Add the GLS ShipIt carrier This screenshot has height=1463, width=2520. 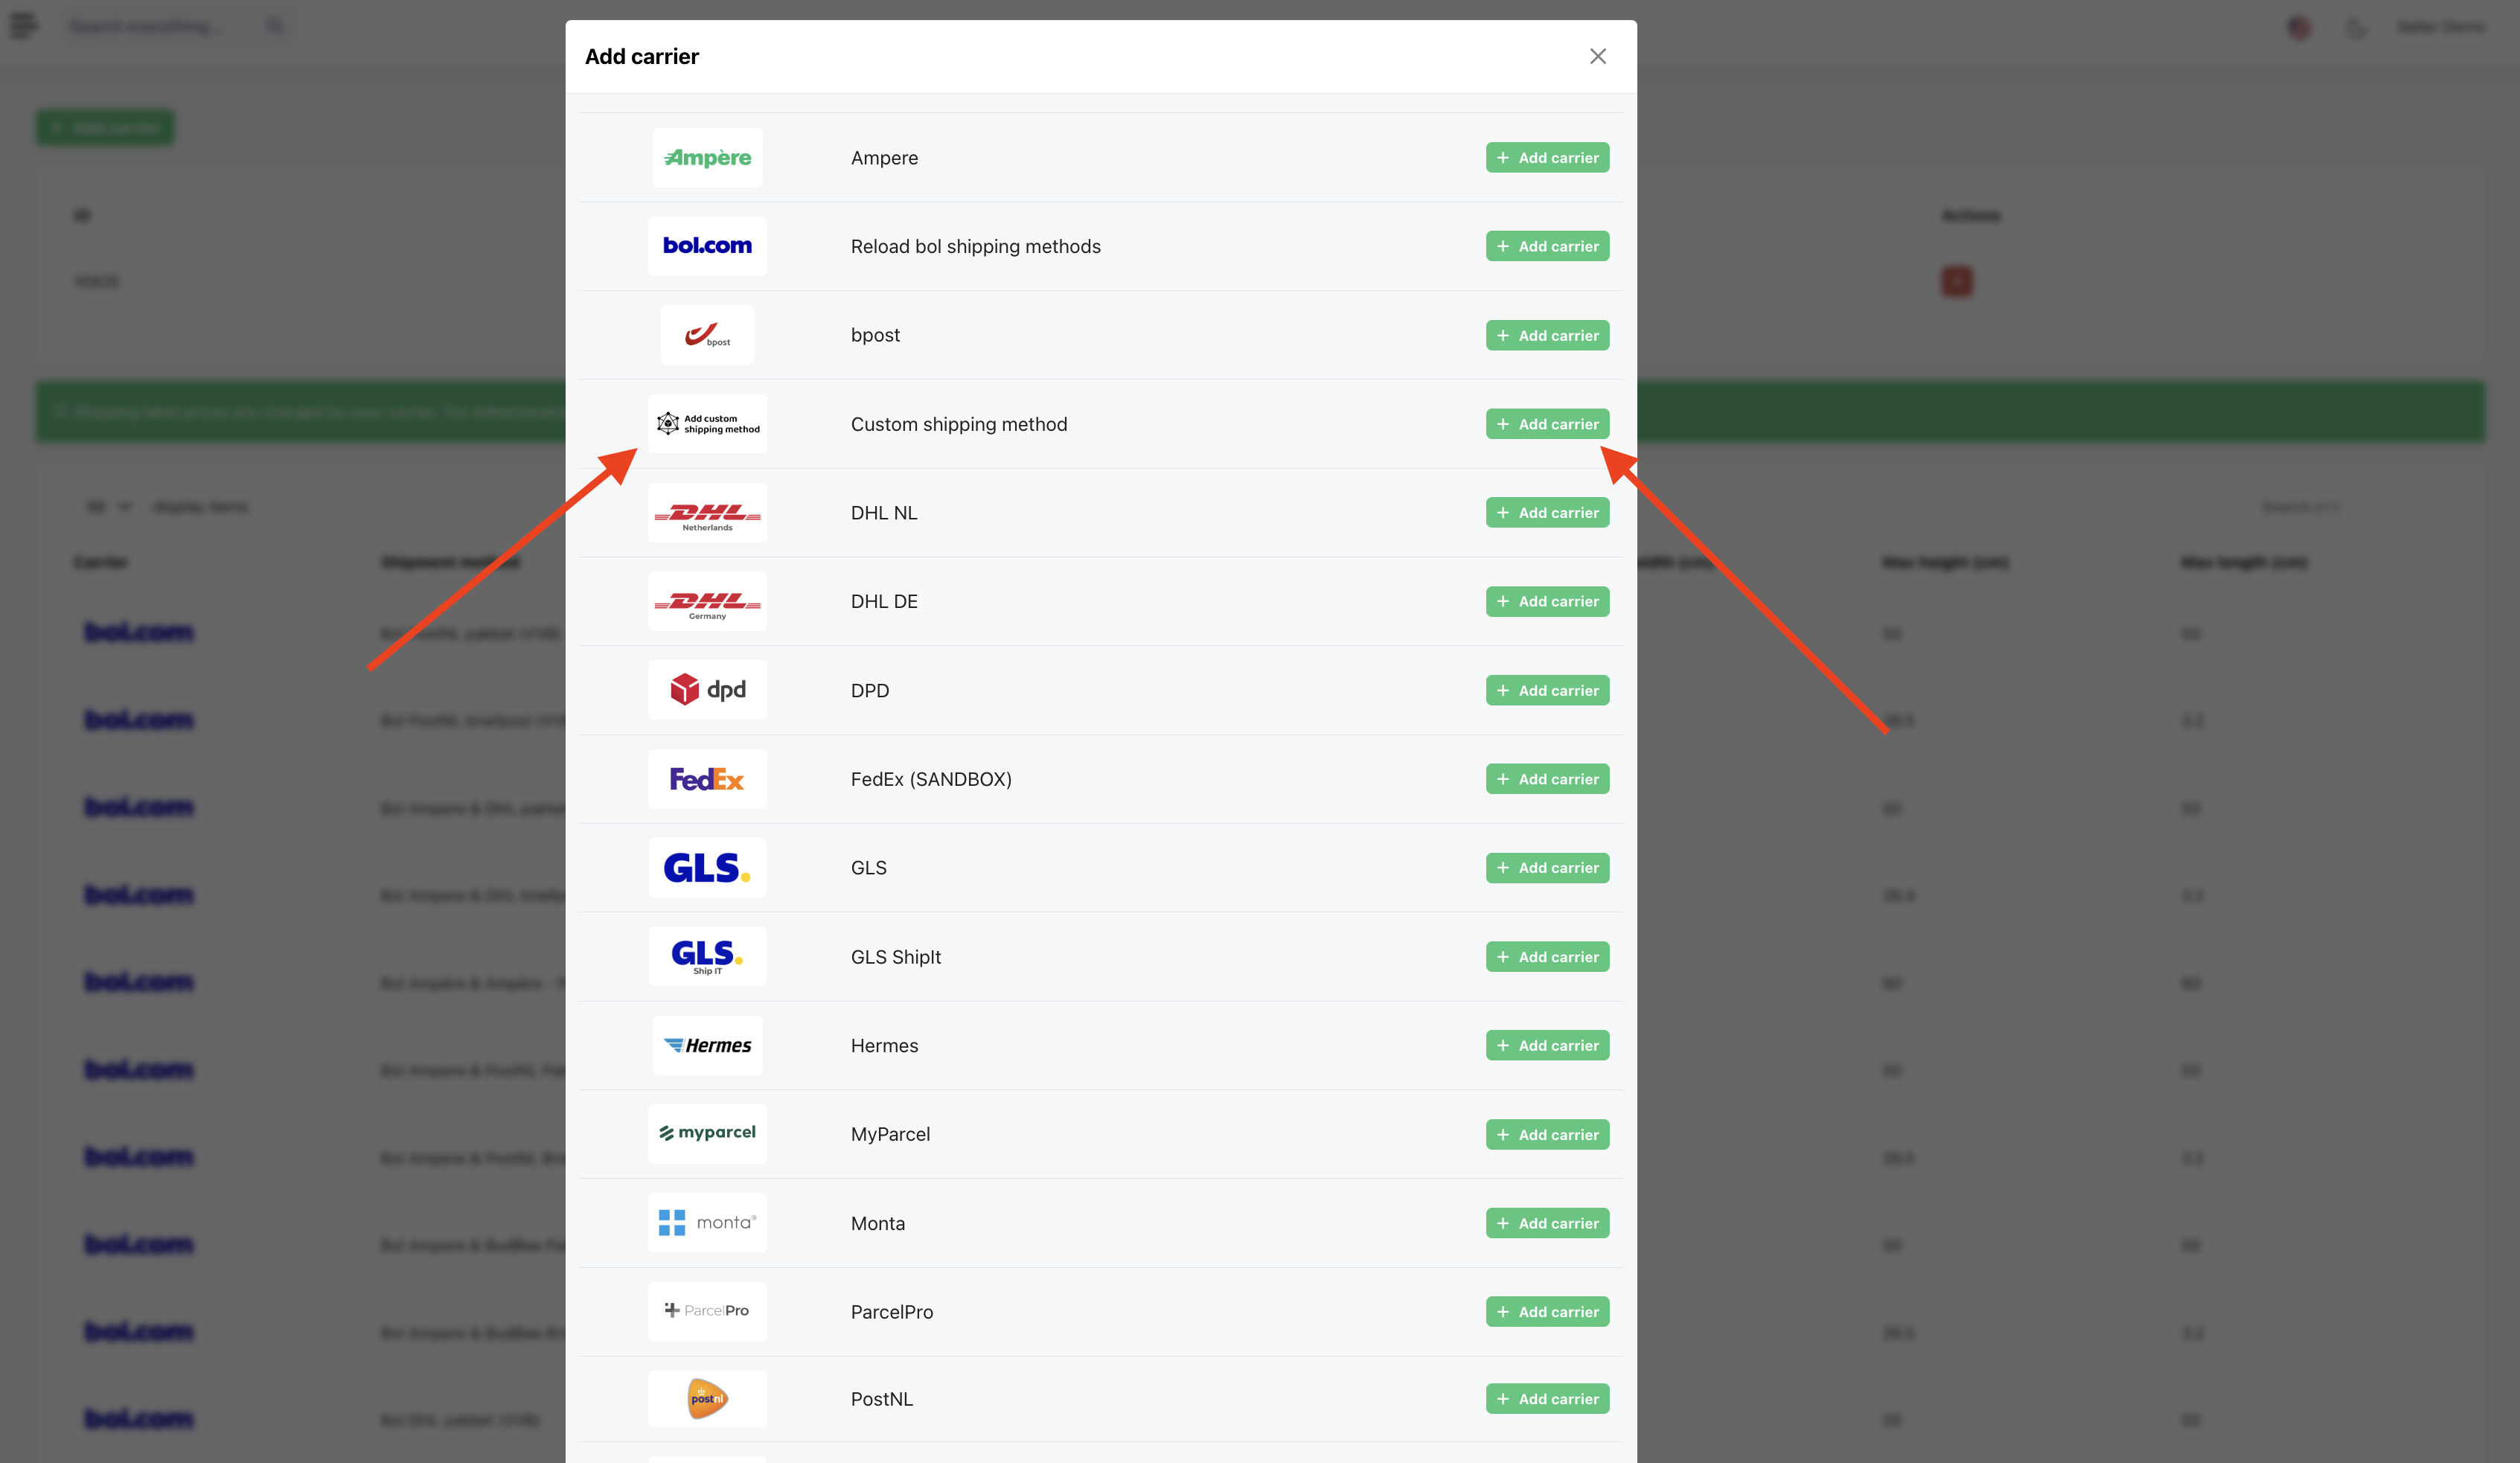click(1547, 957)
